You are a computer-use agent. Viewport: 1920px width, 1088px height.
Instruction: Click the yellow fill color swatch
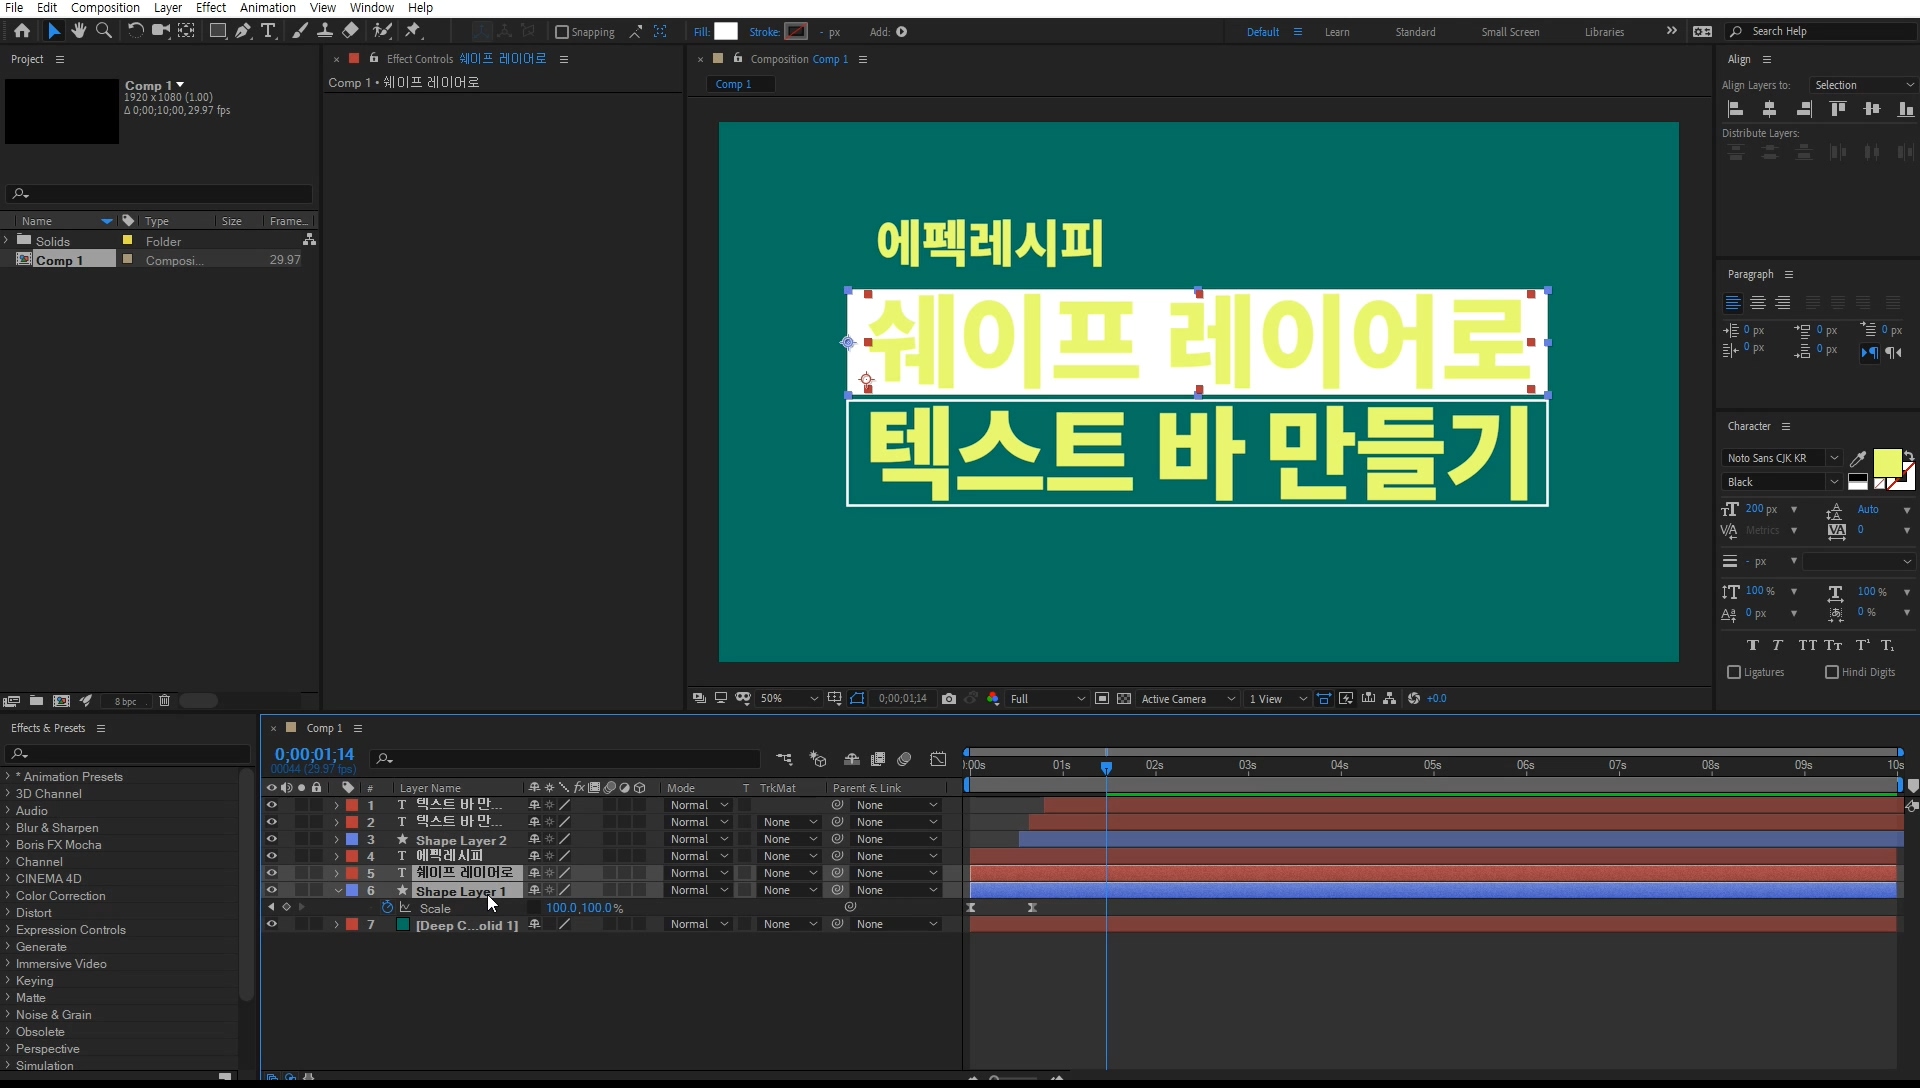pos(1886,462)
